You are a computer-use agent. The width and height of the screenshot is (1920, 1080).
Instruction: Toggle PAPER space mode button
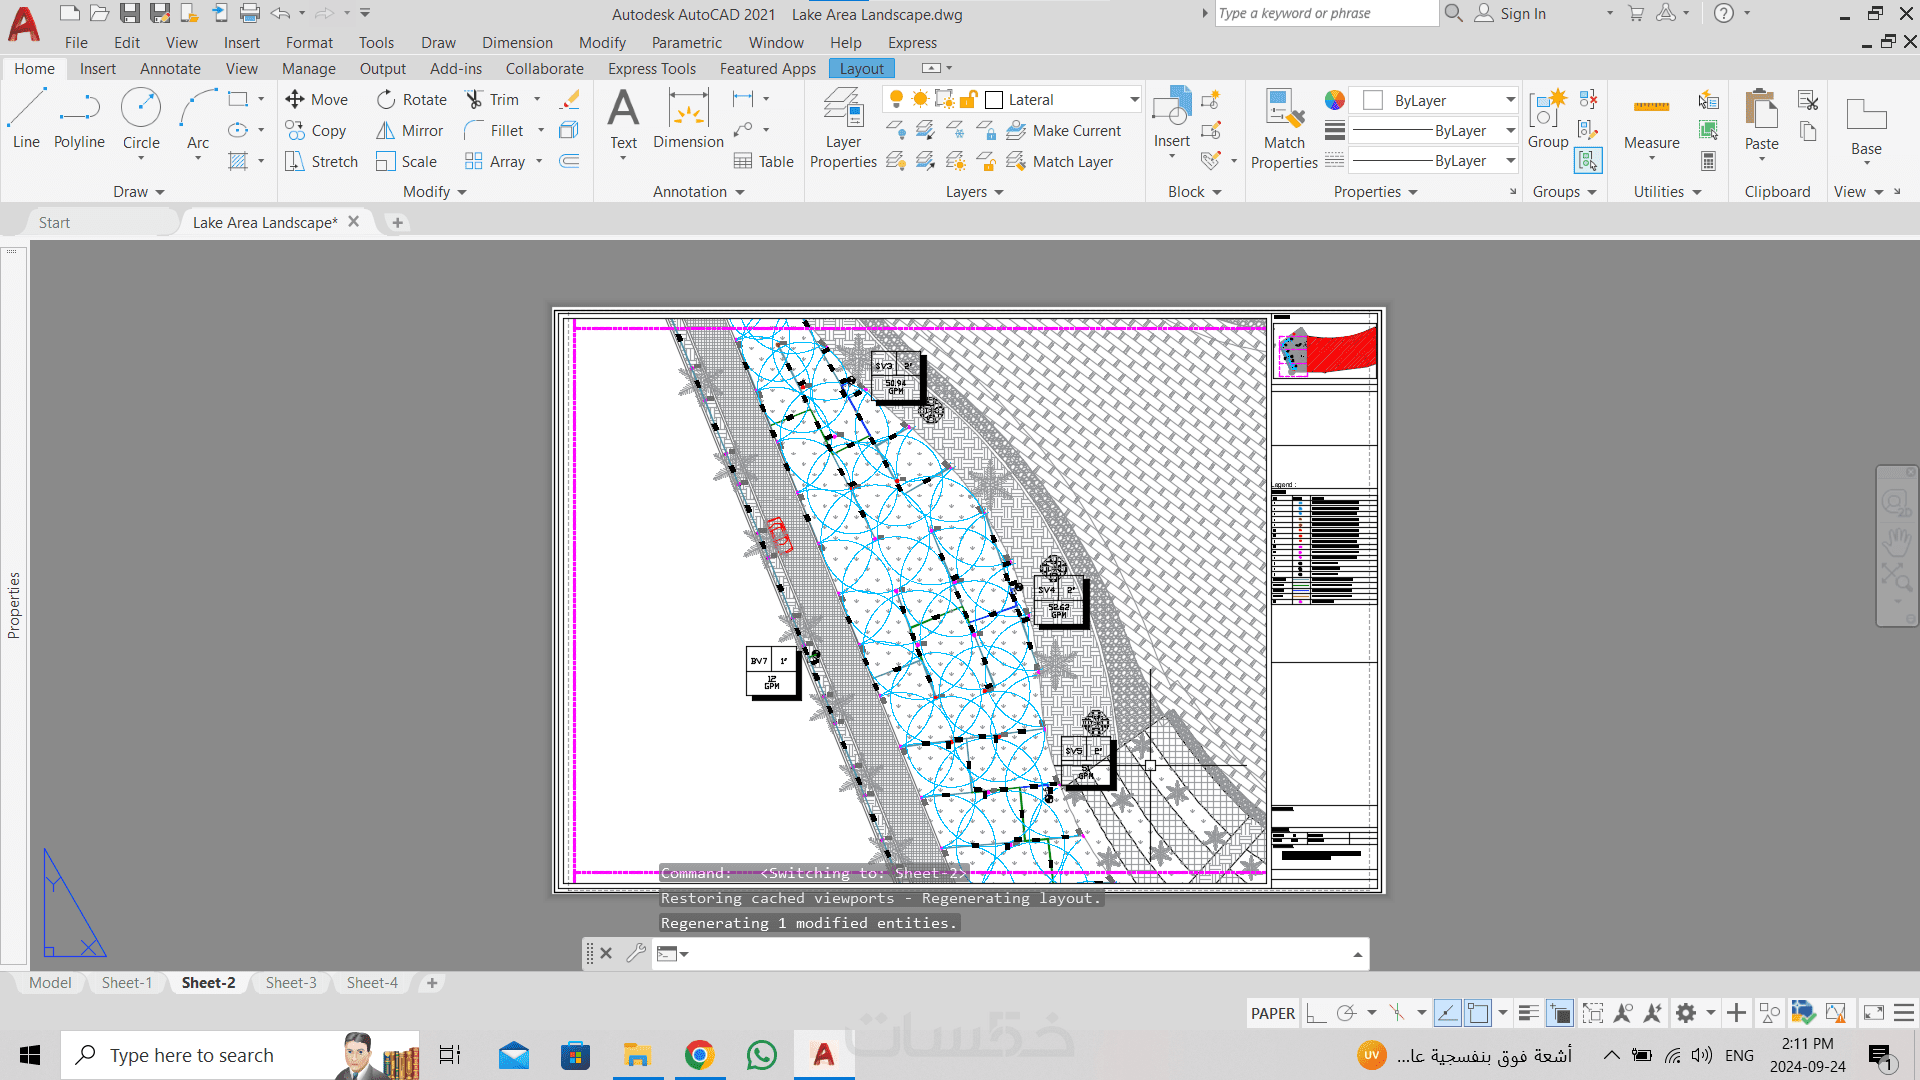[x=1272, y=1013]
